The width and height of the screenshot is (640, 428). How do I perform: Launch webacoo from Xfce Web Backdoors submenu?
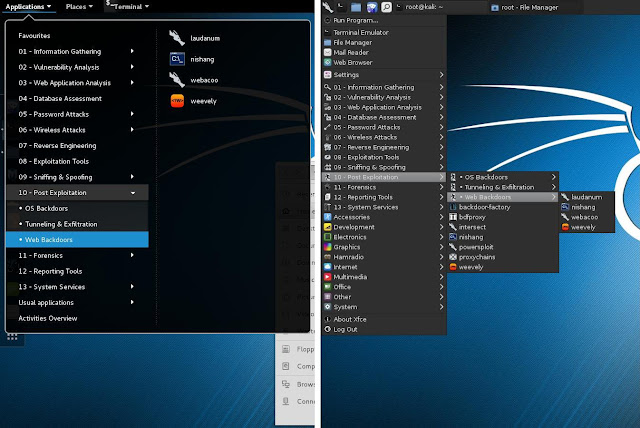tap(587, 217)
